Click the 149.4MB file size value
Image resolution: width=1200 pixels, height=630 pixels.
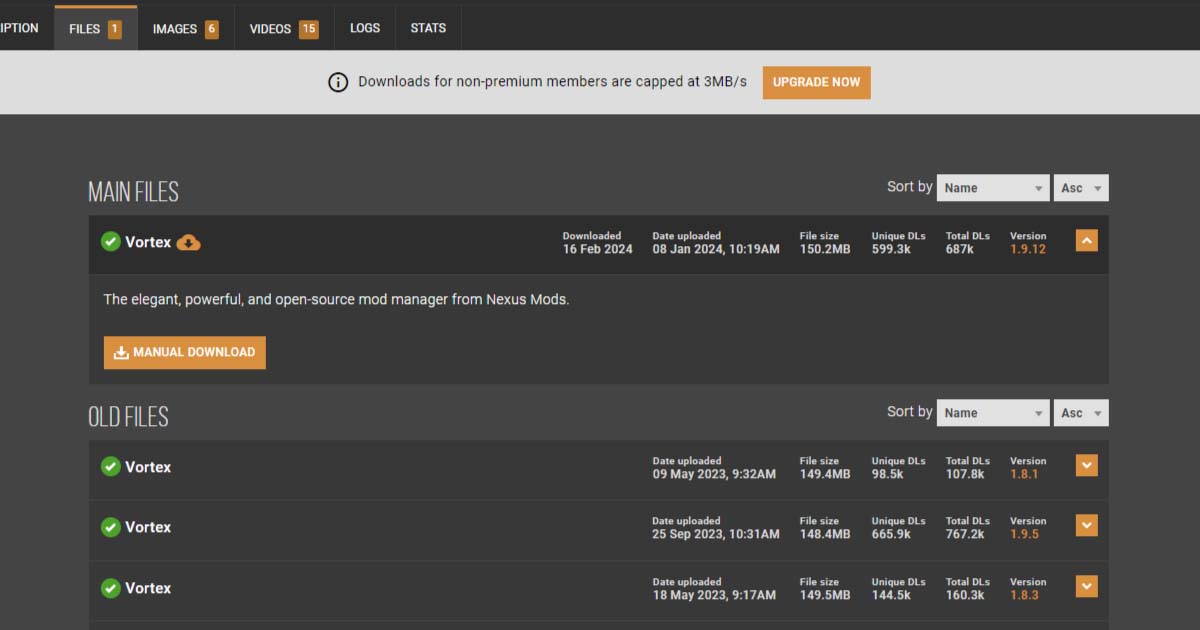point(825,474)
